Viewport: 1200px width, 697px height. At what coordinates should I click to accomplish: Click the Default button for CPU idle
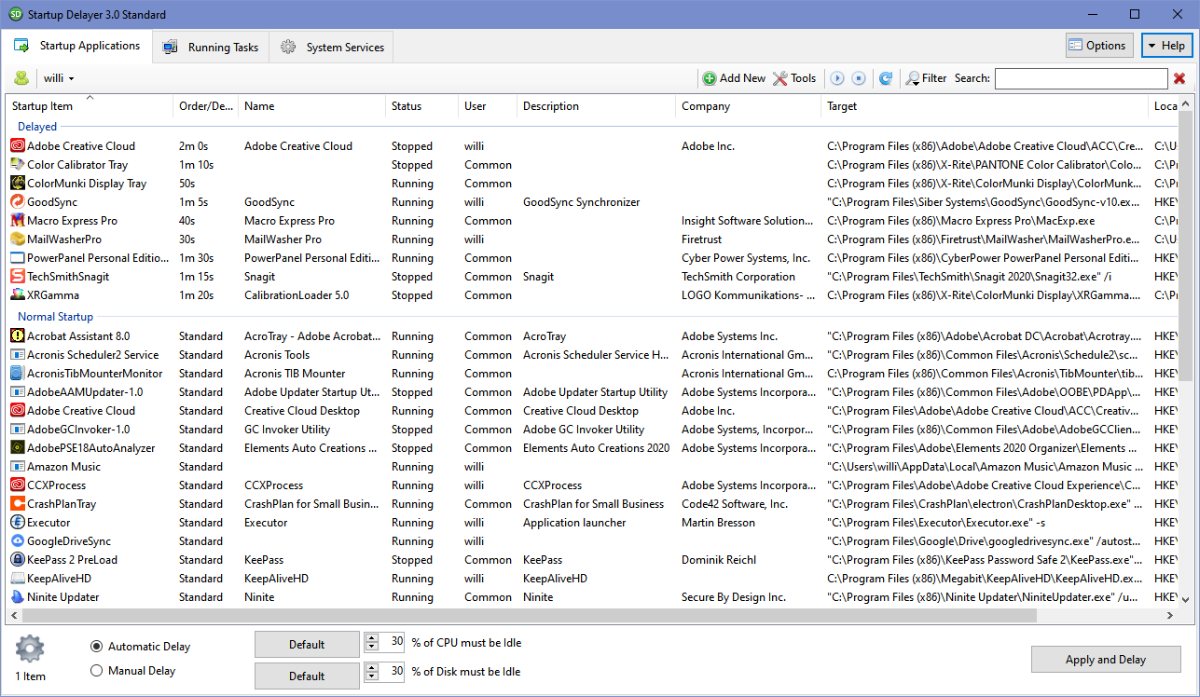click(x=307, y=644)
